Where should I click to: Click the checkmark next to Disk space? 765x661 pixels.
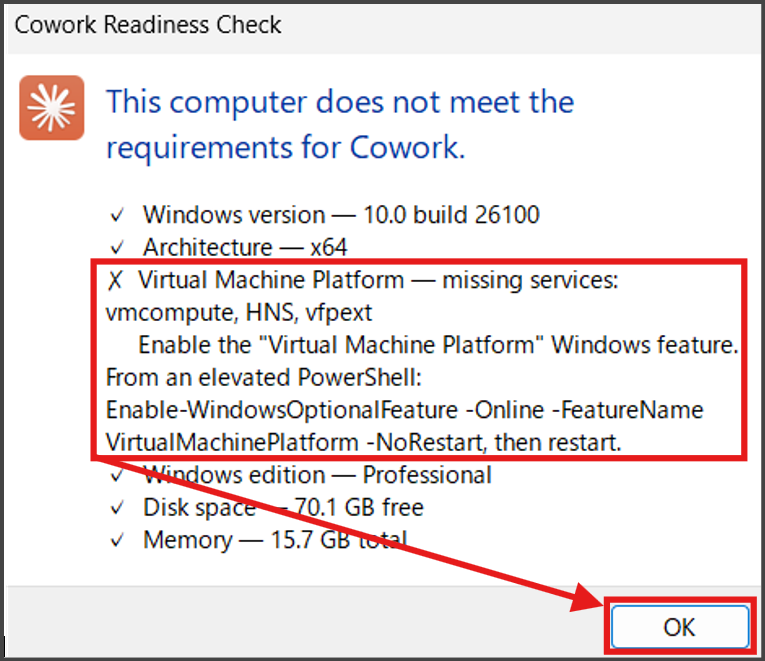coord(118,508)
